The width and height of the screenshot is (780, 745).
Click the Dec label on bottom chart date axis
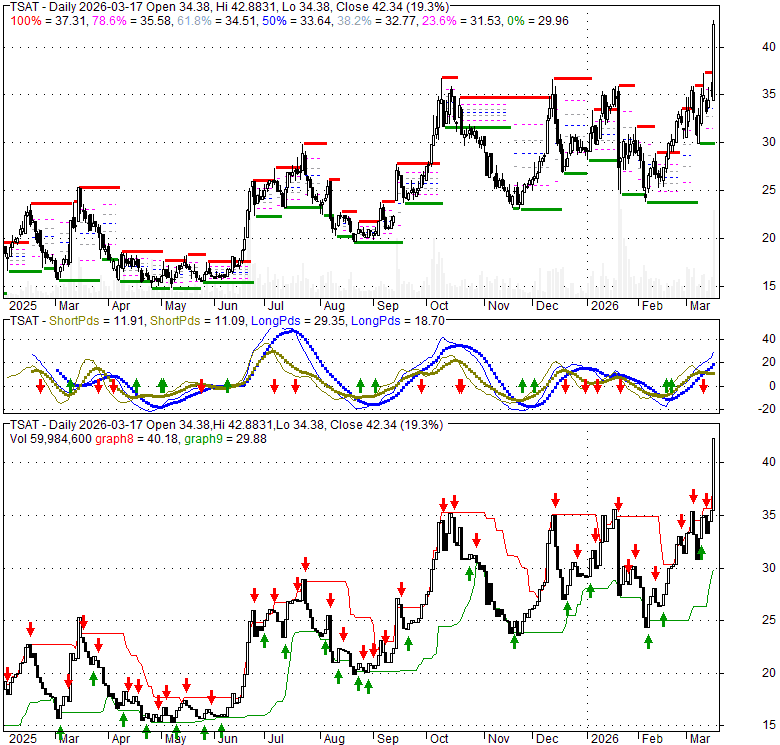pyautogui.click(x=547, y=739)
